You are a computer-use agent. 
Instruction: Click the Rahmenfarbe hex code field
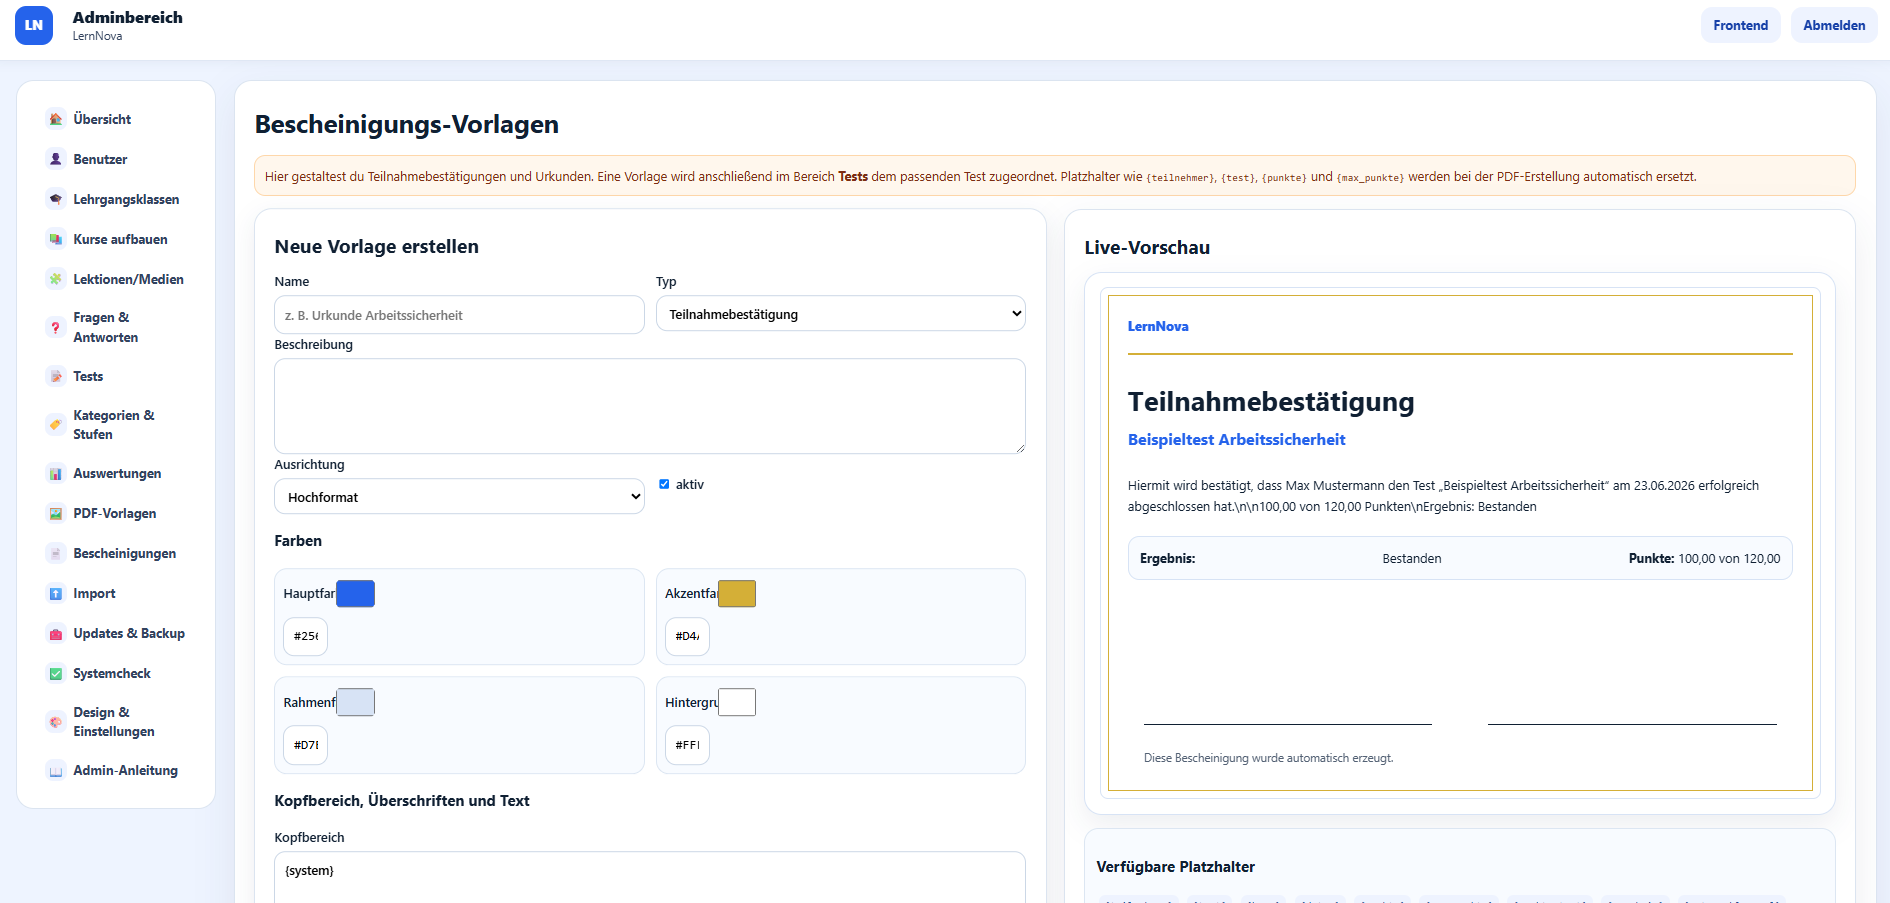[306, 745]
